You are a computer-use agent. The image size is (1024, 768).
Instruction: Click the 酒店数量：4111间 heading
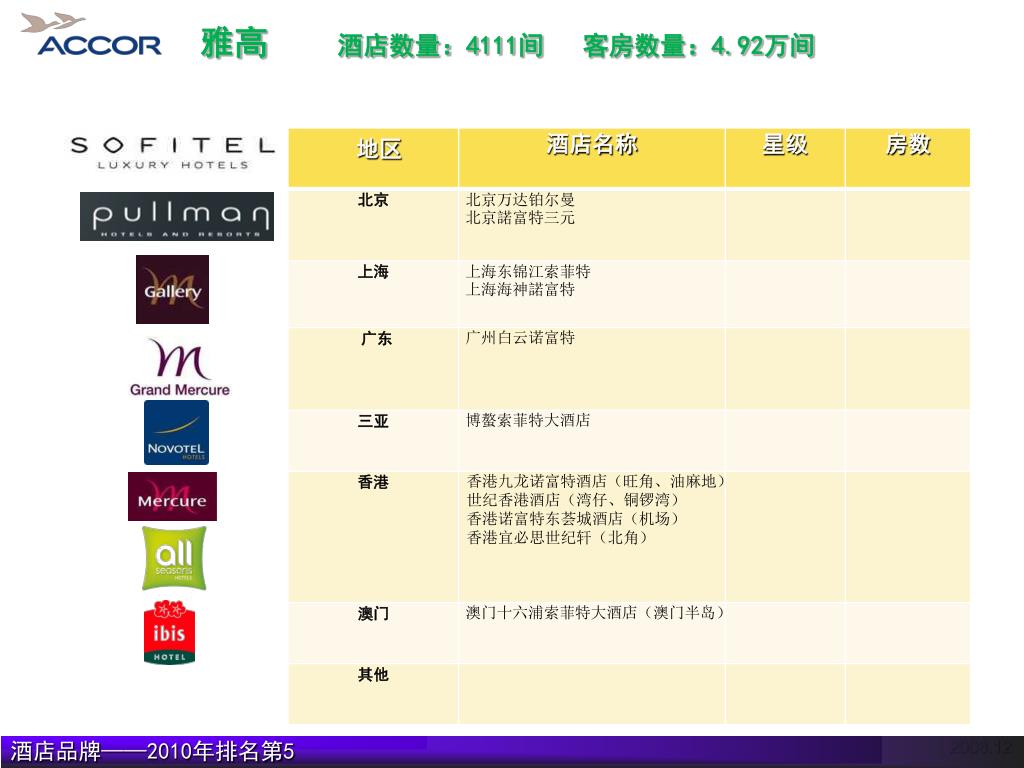click(441, 46)
